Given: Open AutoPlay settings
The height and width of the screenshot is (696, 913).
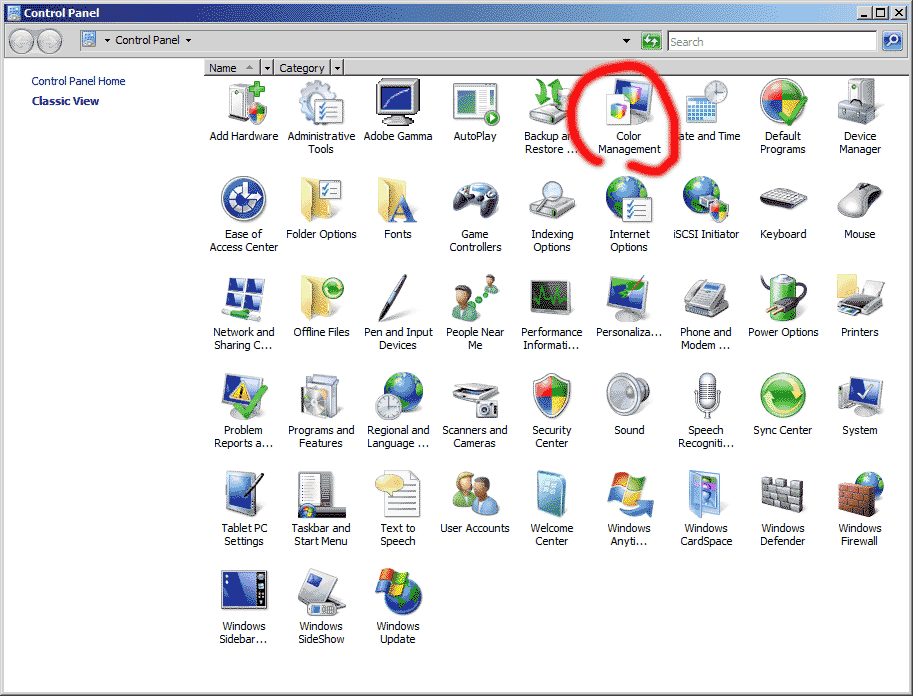Looking at the screenshot, I should pos(475,111).
